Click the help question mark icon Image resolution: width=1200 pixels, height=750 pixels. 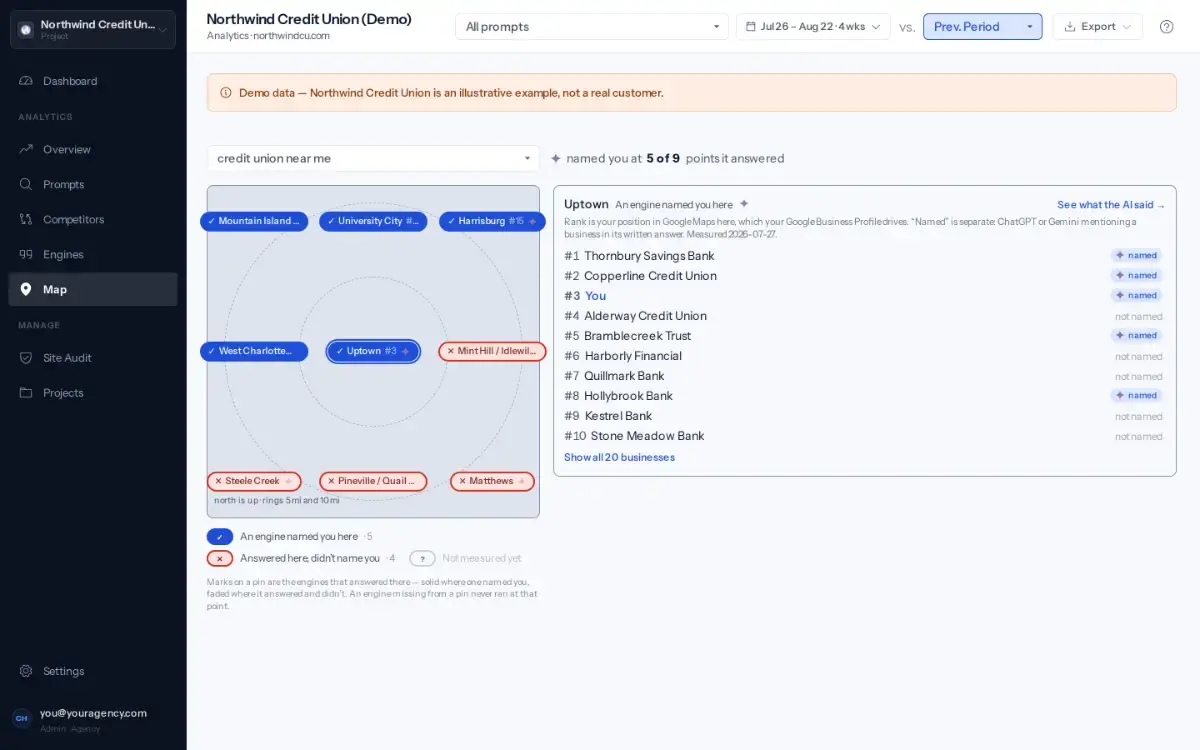point(1166,27)
